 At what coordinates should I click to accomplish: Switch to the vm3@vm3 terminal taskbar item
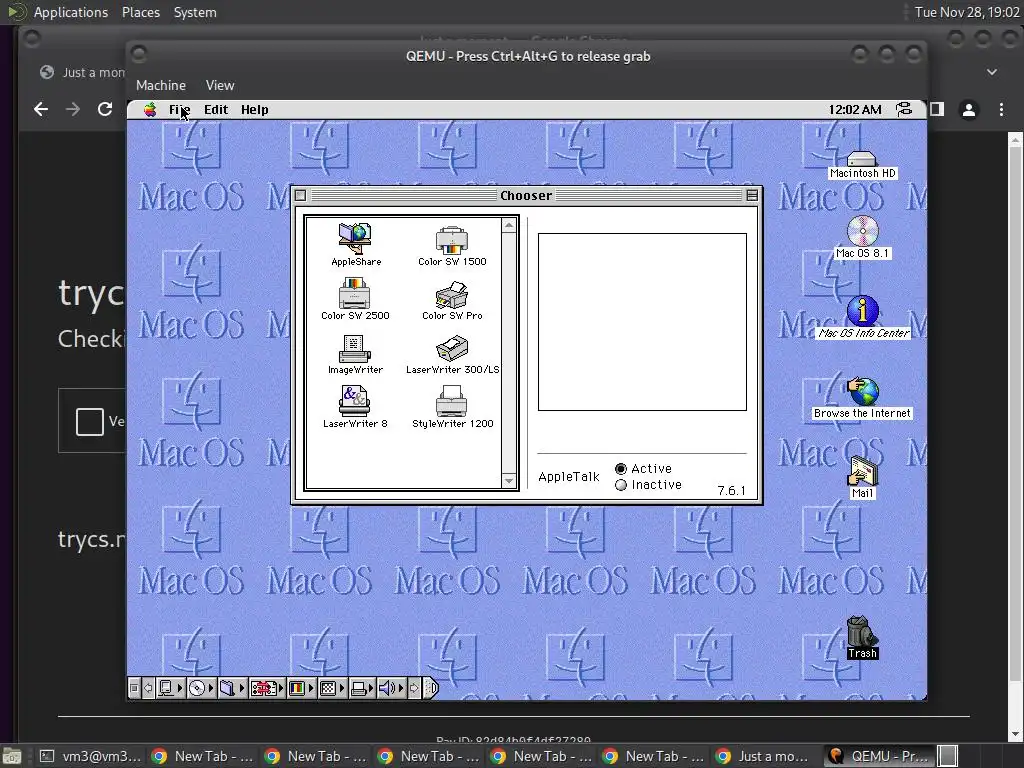point(90,756)
